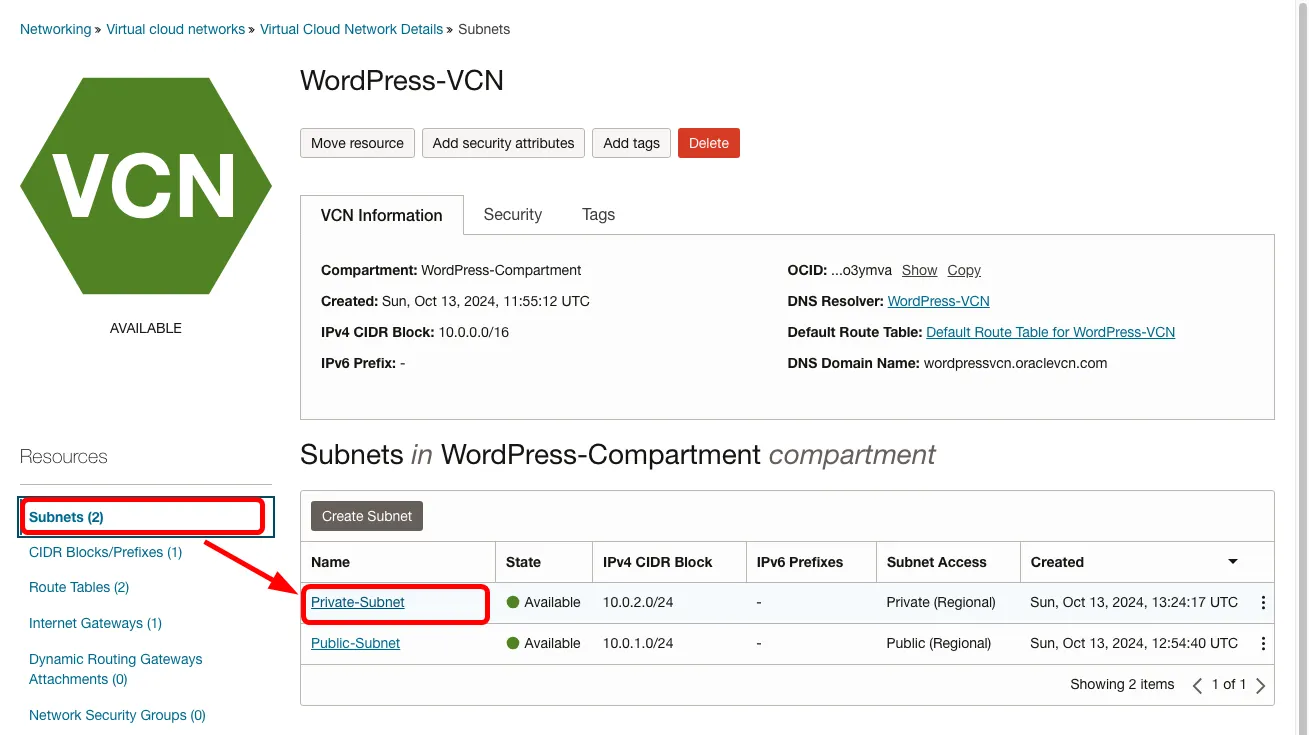The width and height of the screenshot is (1309, 735).
Task: Click the DNS Domain Name value
Action: [x=1016, y=363]
